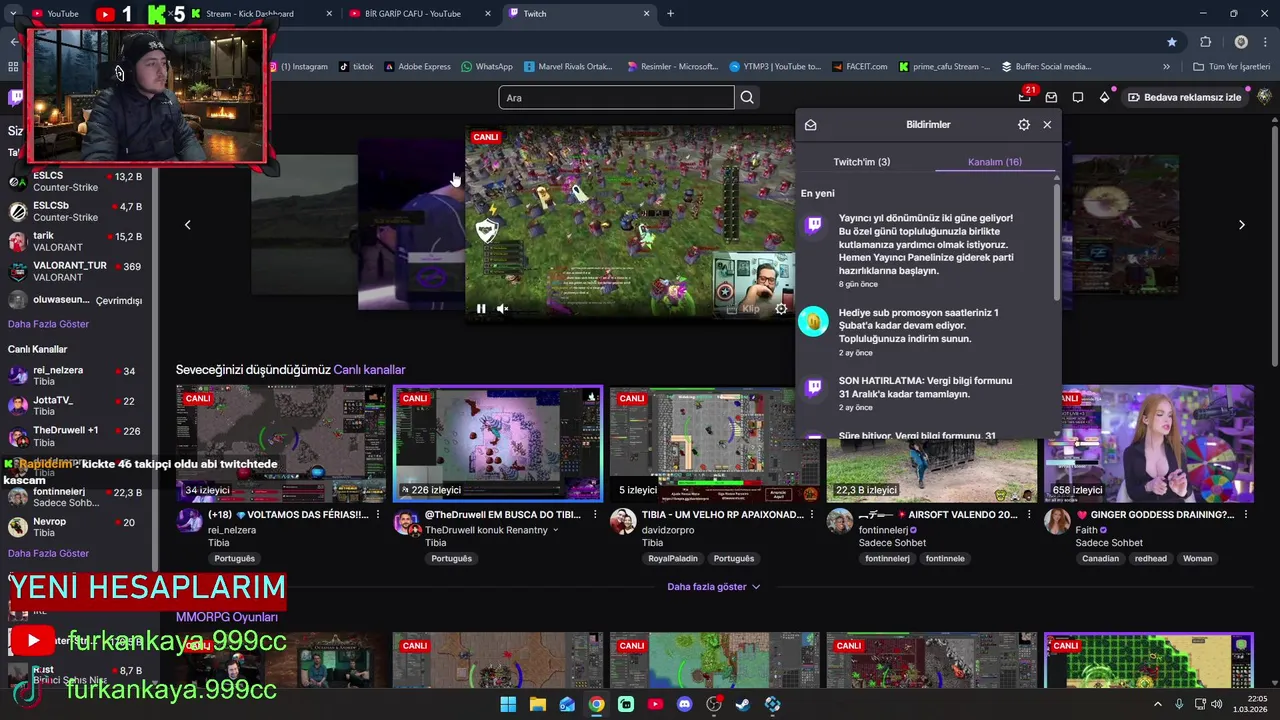Show previous featured stream with left arrow

[x=187, y=225]
